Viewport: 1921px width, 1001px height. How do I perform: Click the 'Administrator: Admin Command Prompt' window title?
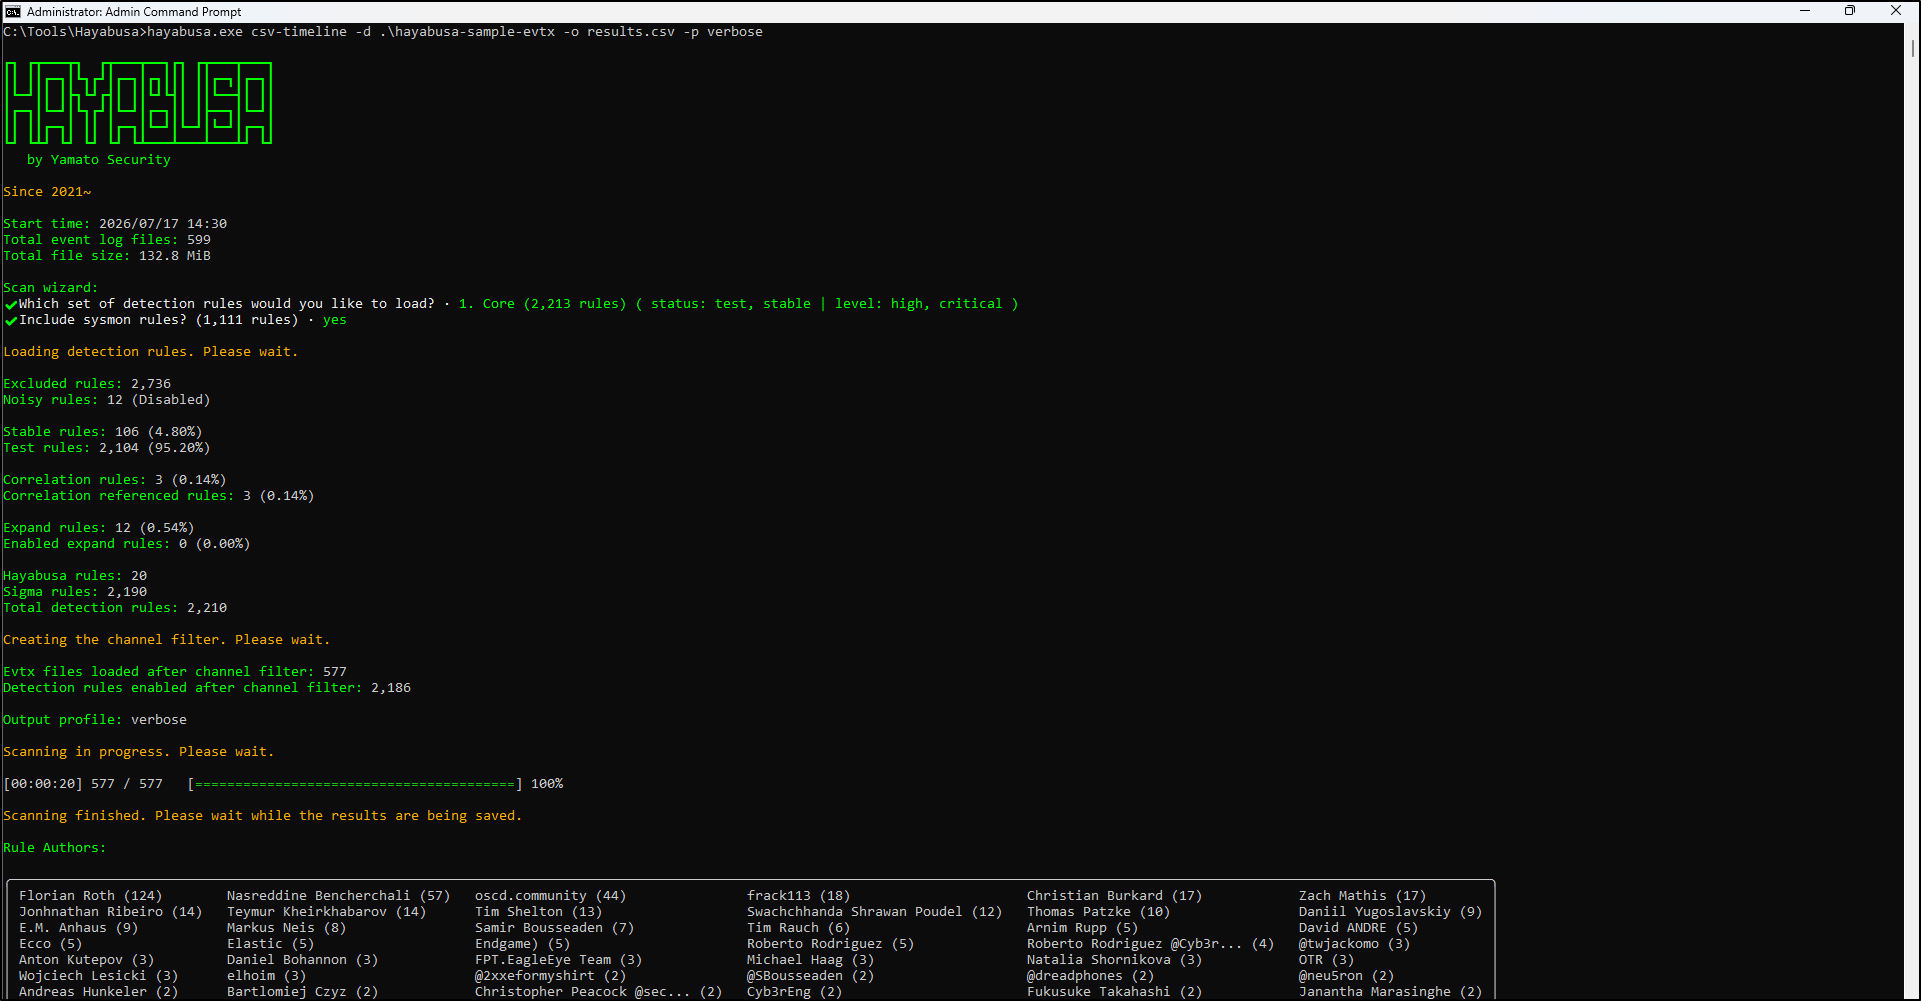(x=134, y=12)
